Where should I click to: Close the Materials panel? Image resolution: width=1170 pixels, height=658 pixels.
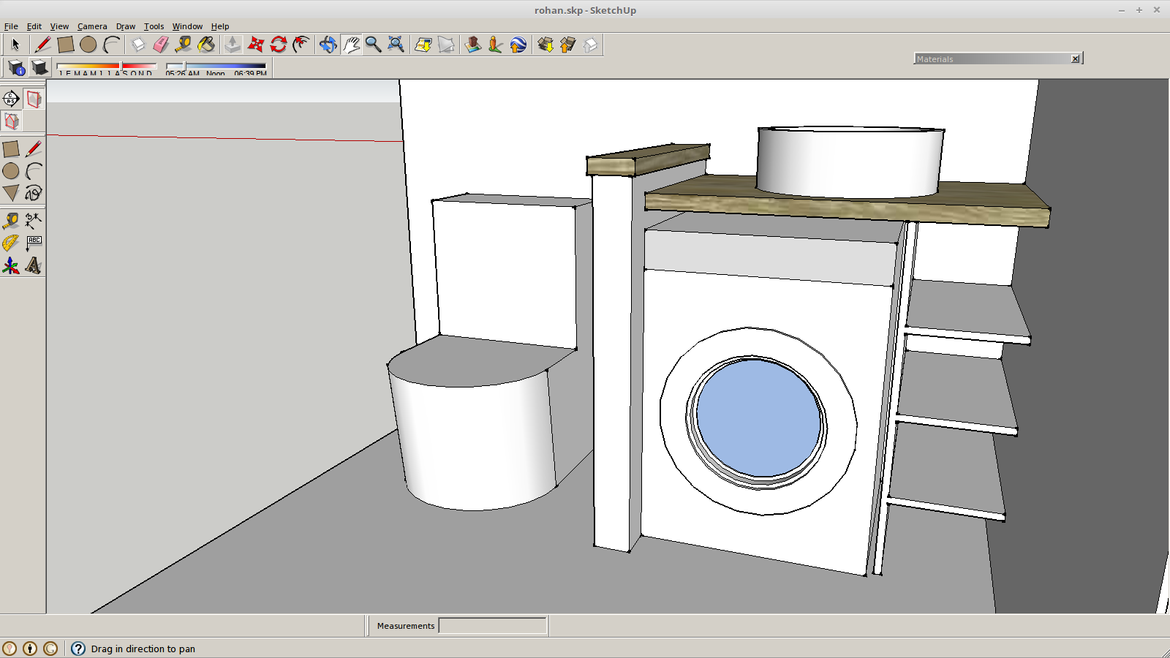pos(1075,59)
